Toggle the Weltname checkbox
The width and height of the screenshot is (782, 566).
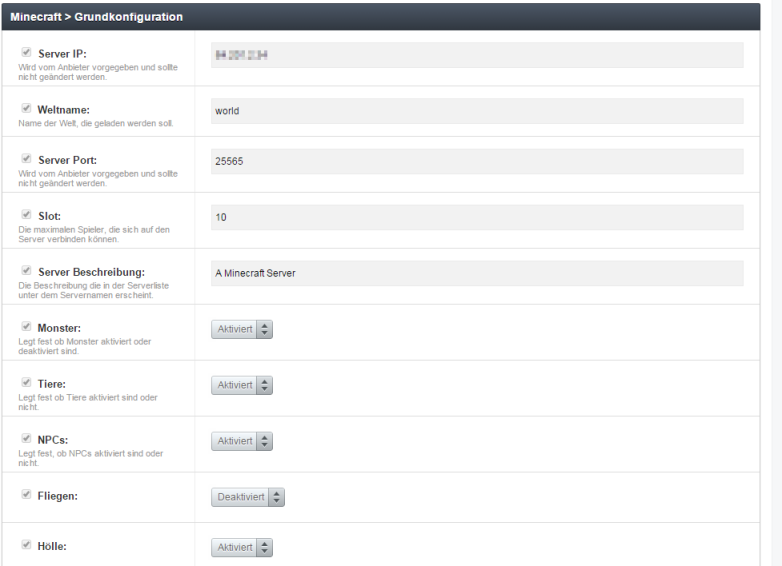pyautogui.click(x=26, y=108)
